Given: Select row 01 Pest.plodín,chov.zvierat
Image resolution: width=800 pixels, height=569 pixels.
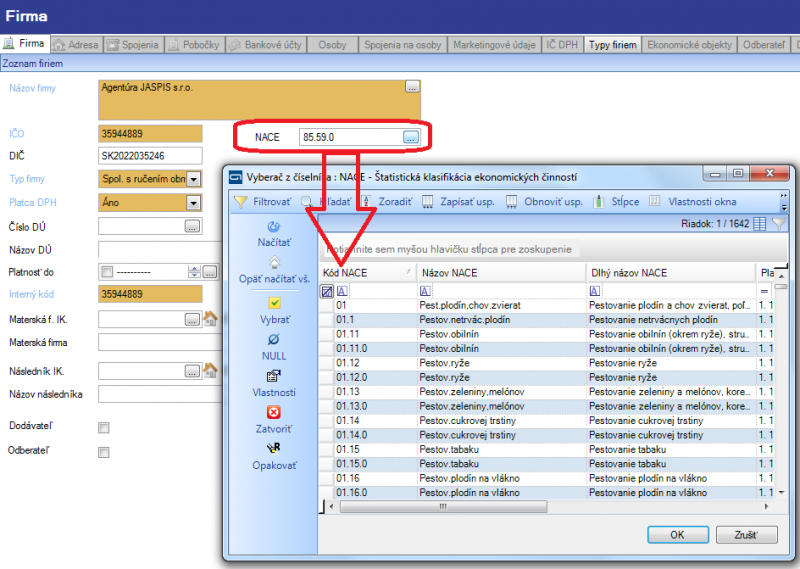Looking at the screenshot, I should (x=546, y=305).
